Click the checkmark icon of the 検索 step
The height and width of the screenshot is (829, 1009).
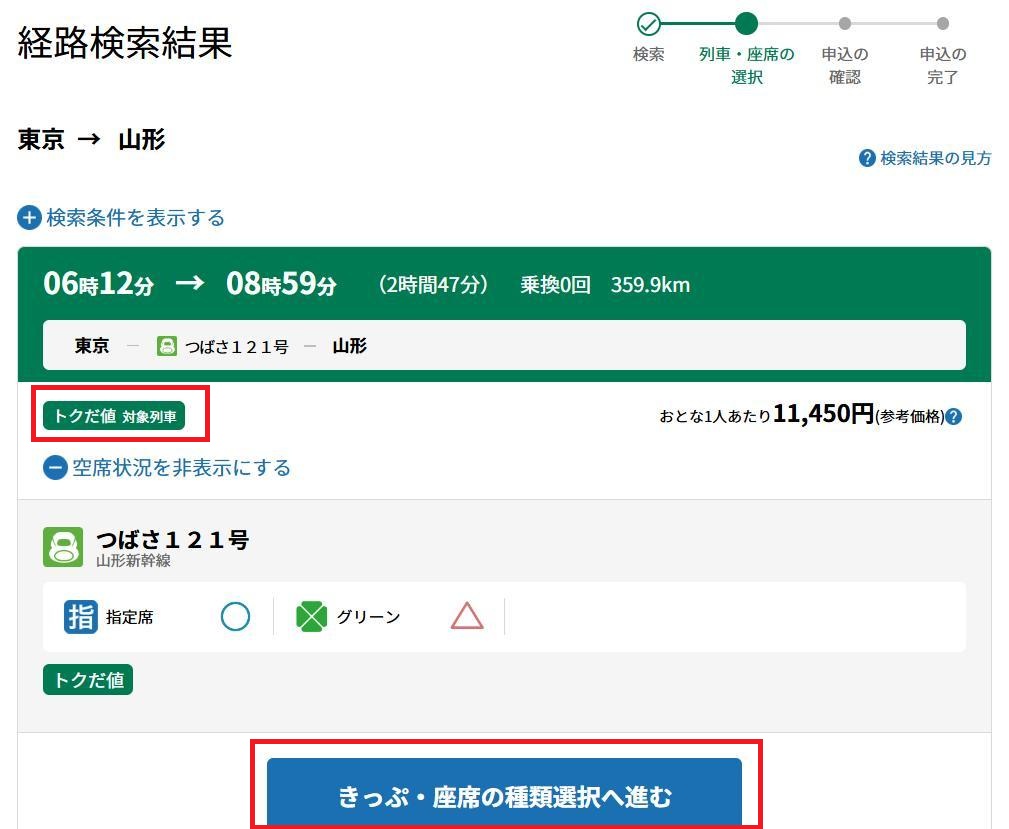click(x=648, y=24)
